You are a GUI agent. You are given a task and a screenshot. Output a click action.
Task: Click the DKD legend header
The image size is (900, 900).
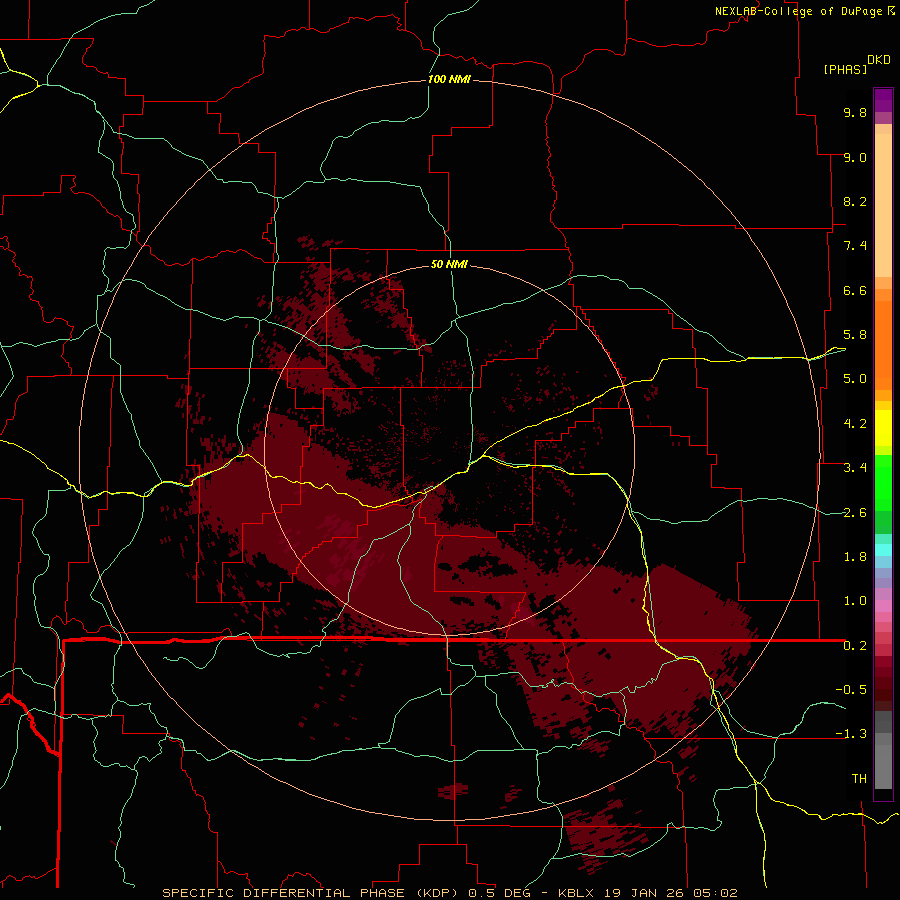pyautogui.click(x=879, y=60)
